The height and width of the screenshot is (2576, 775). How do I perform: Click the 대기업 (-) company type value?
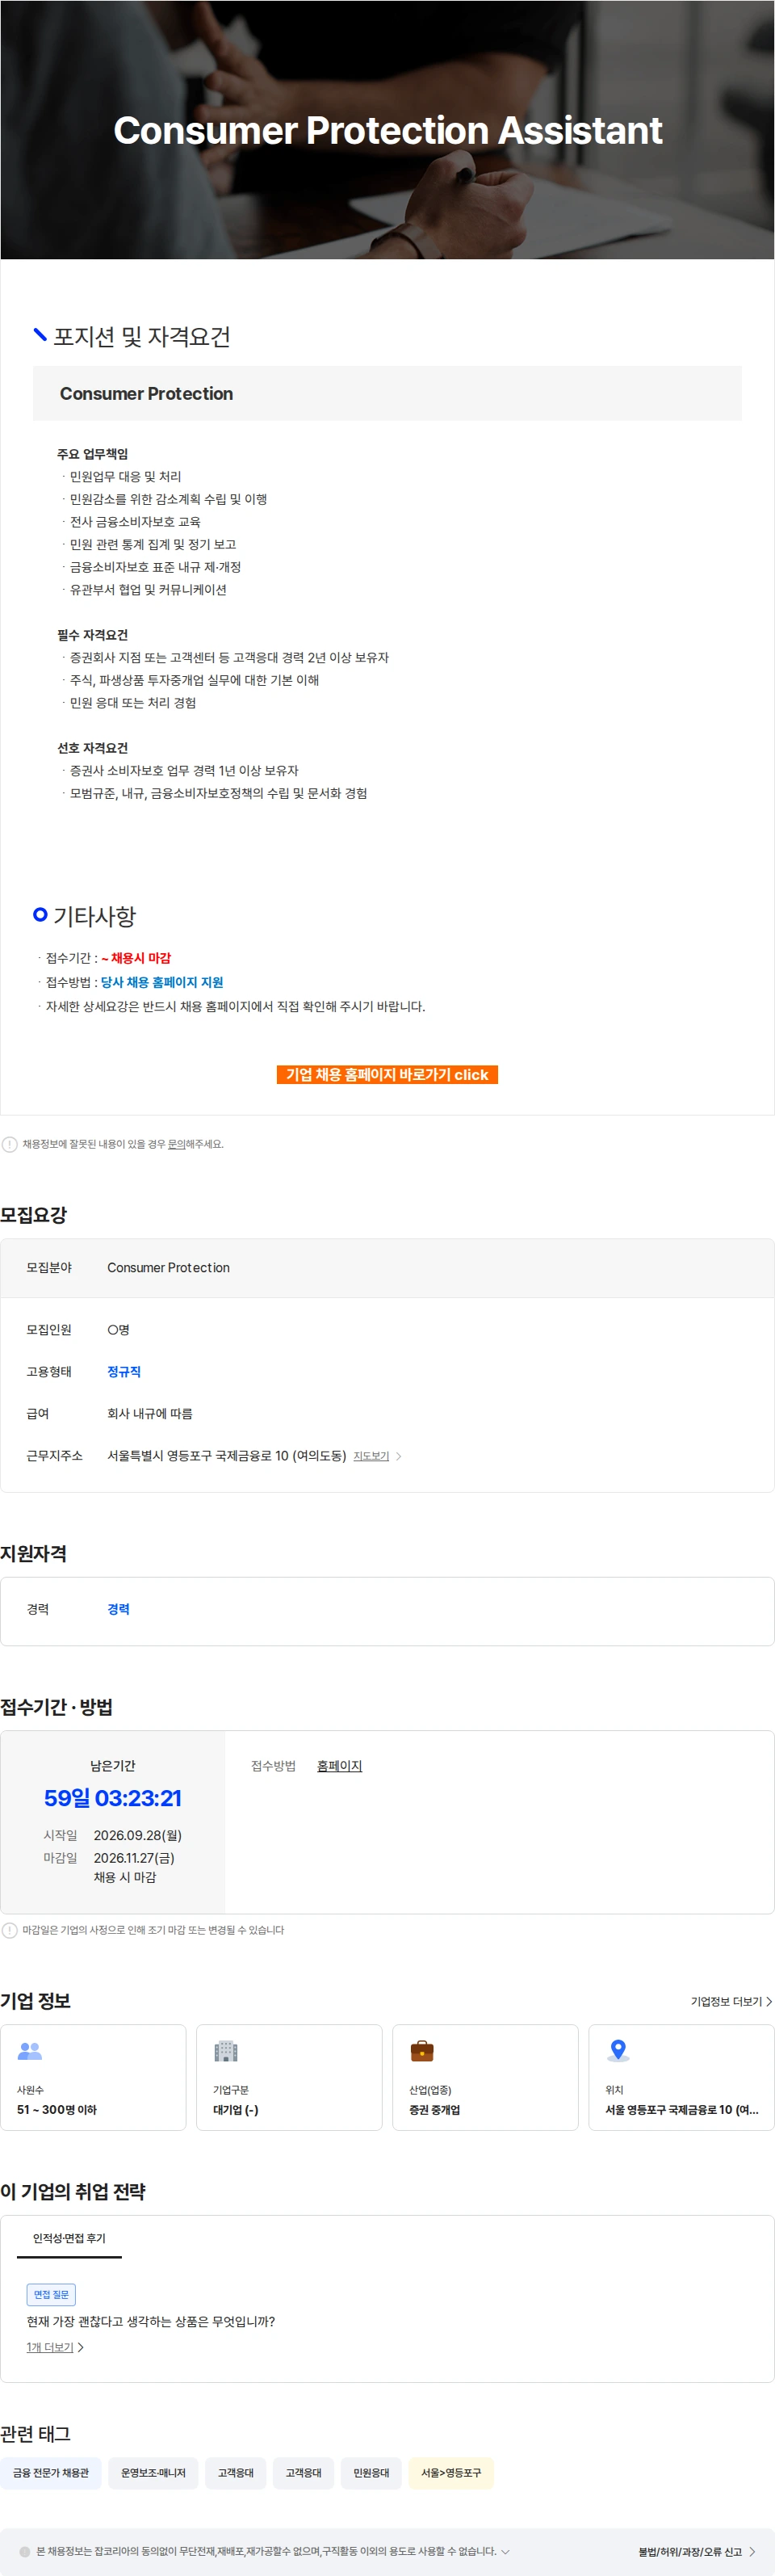(235, 2110)
